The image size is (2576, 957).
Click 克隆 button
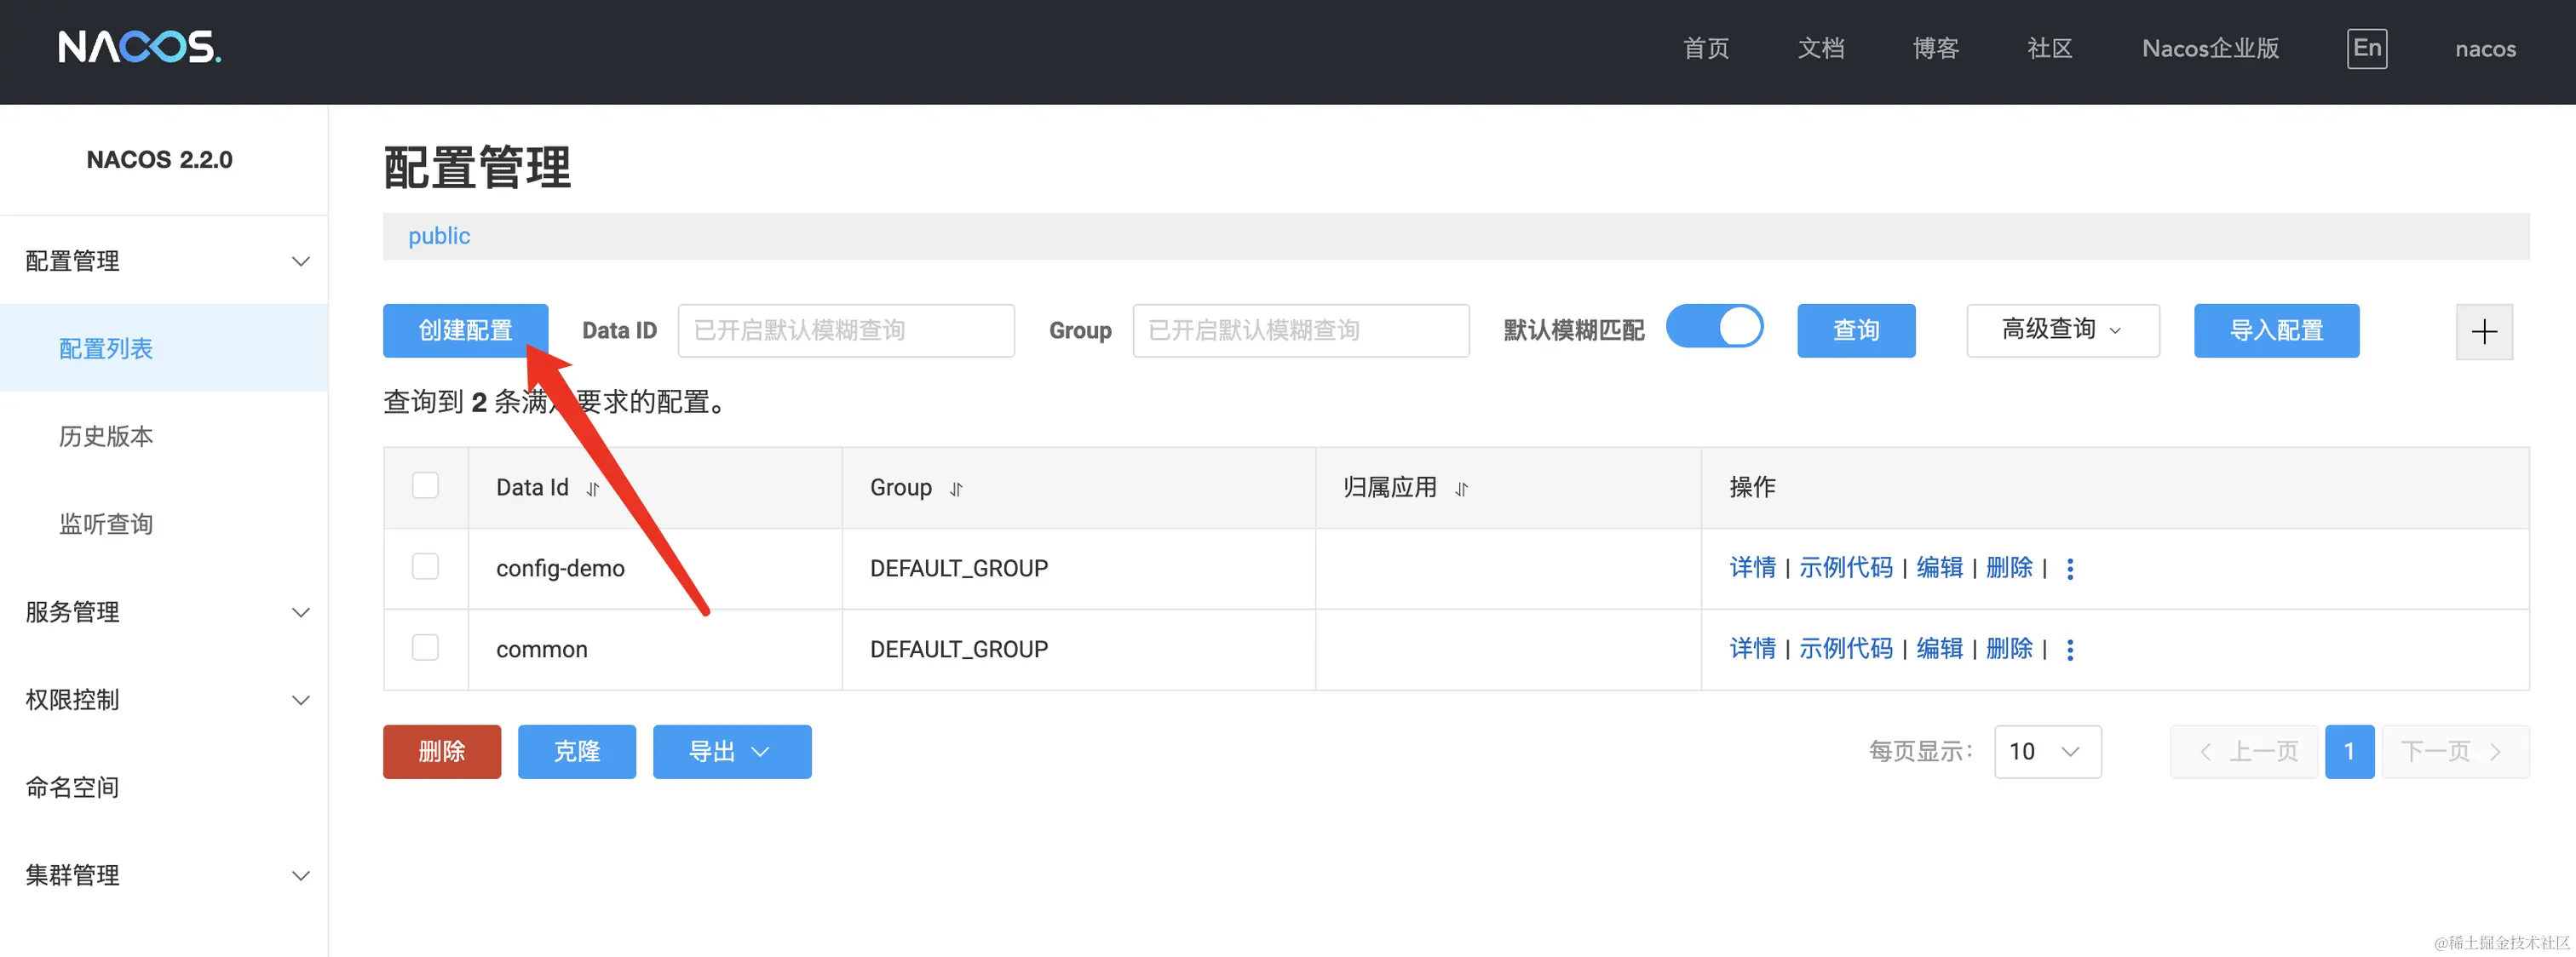[x=576, y=752]
